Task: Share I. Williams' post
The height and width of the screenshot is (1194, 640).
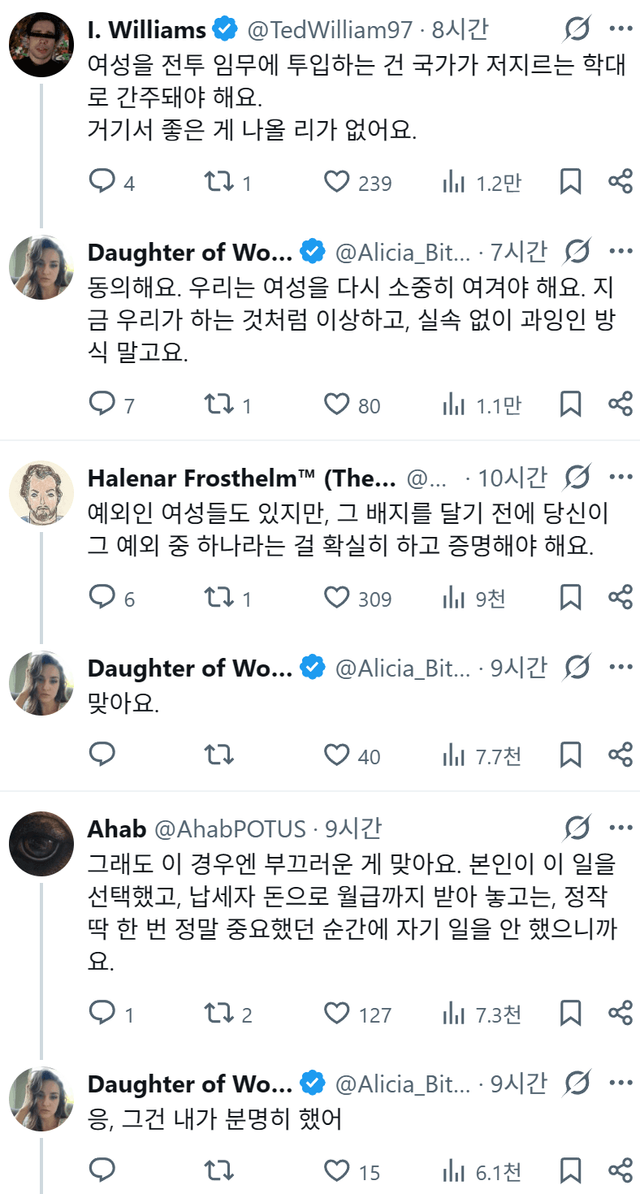Action: click(620, 182)
